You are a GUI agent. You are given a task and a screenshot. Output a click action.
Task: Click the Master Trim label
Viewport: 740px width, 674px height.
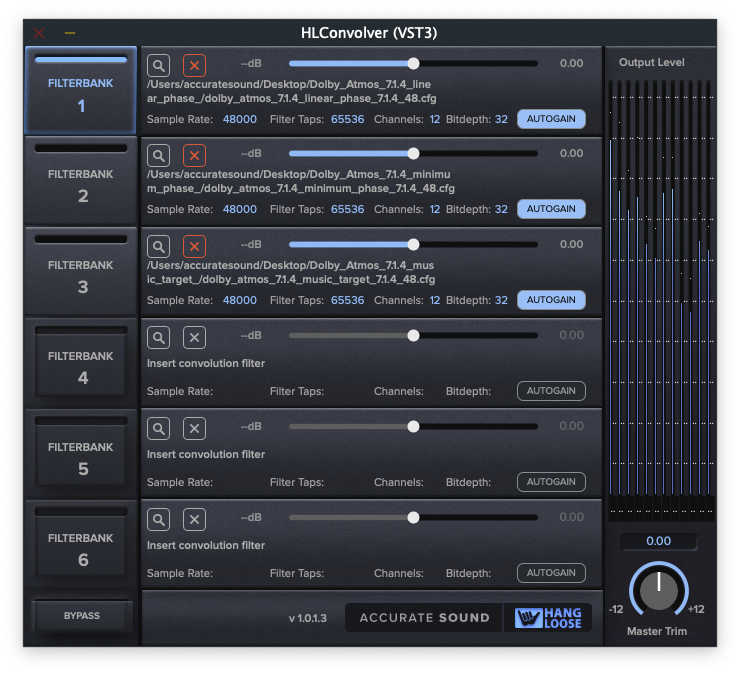(x=657, y=632)
